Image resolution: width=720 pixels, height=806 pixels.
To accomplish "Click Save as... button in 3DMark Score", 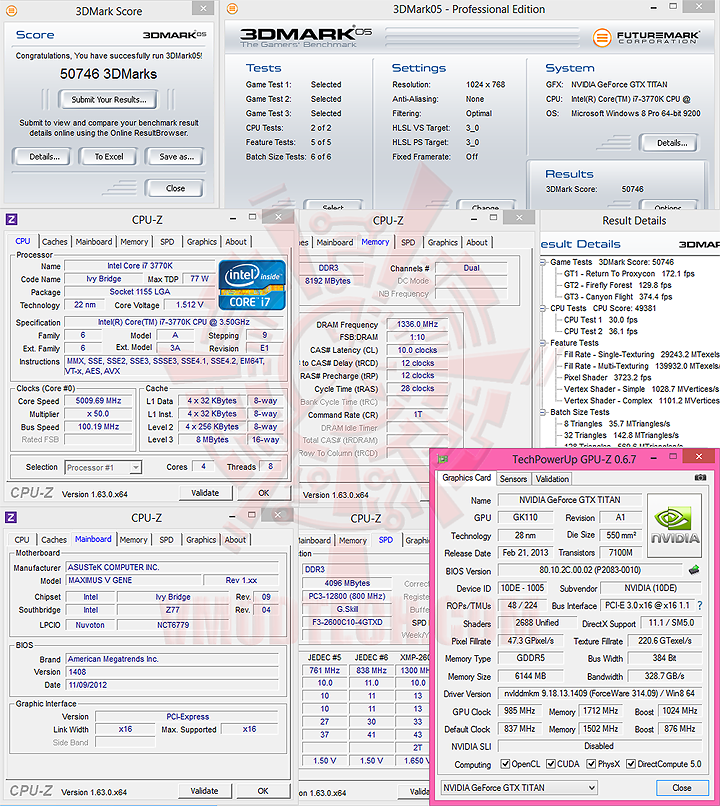I will pyautogui.click(x=176, y=156).
